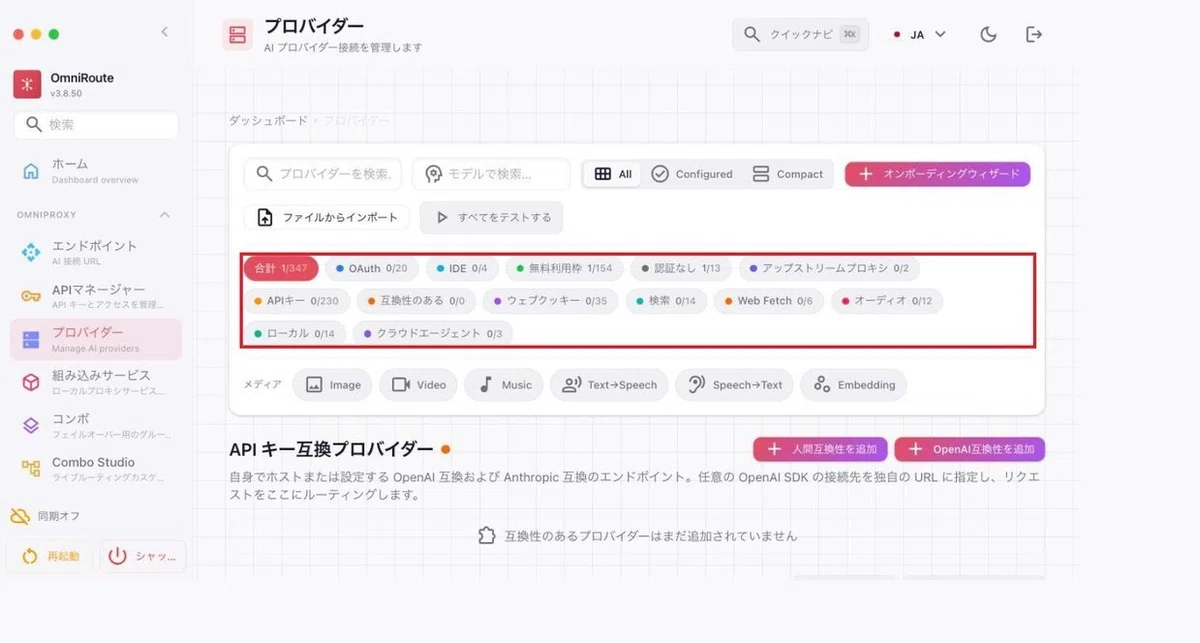Select the 検索 0/14 filter chip
The height and width of the screenshot is (643, 1200).
click(x=666, y=301)
